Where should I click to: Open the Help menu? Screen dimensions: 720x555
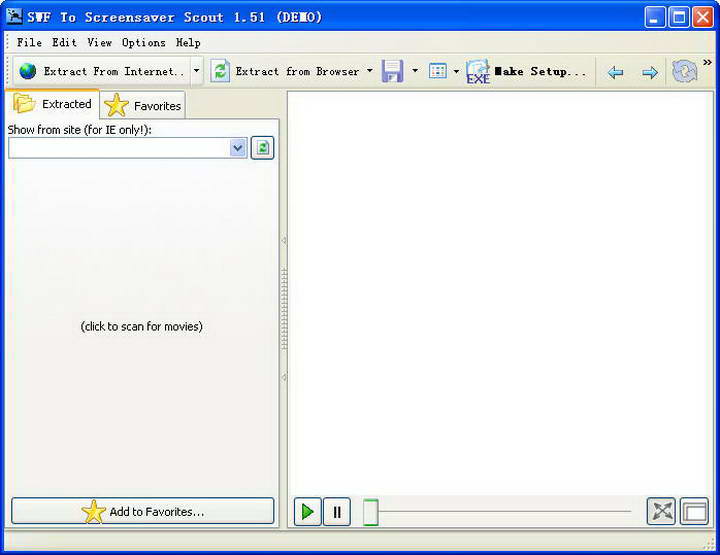pyautogui.click(x=188, y=43)
